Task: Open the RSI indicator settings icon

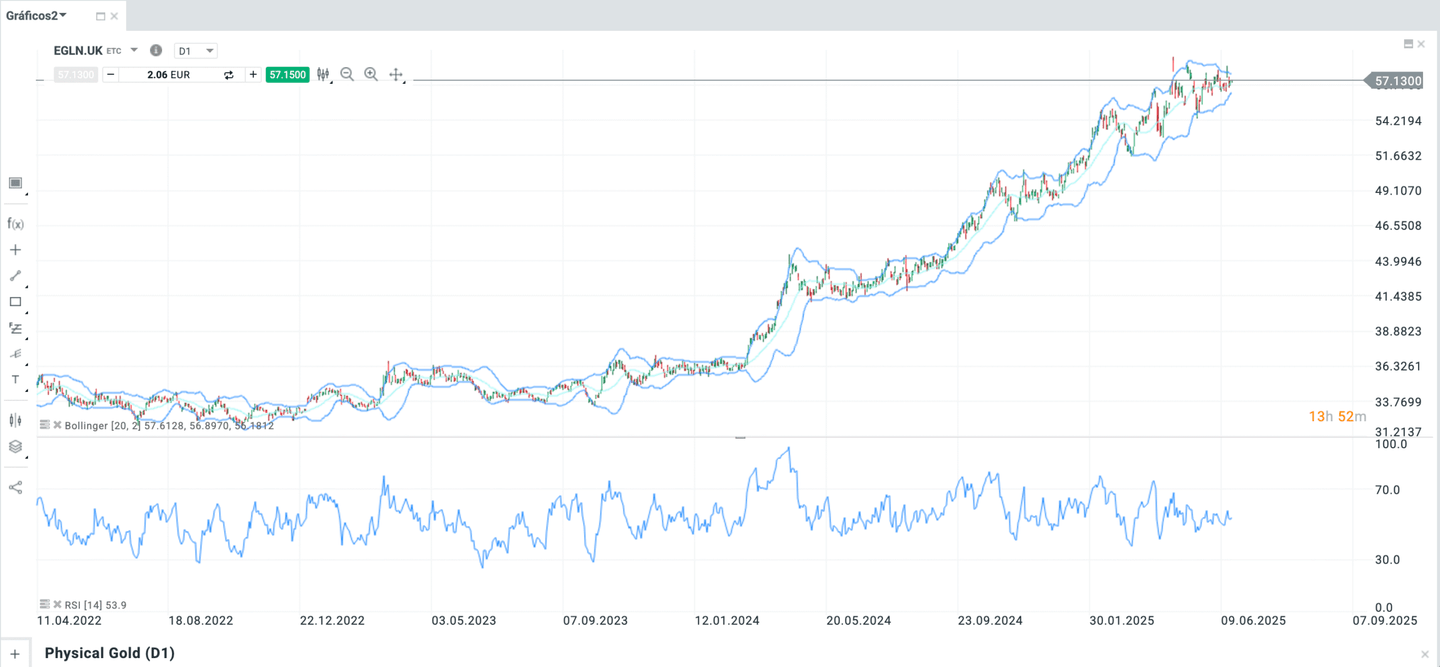Action: click(x=45, y=605)
